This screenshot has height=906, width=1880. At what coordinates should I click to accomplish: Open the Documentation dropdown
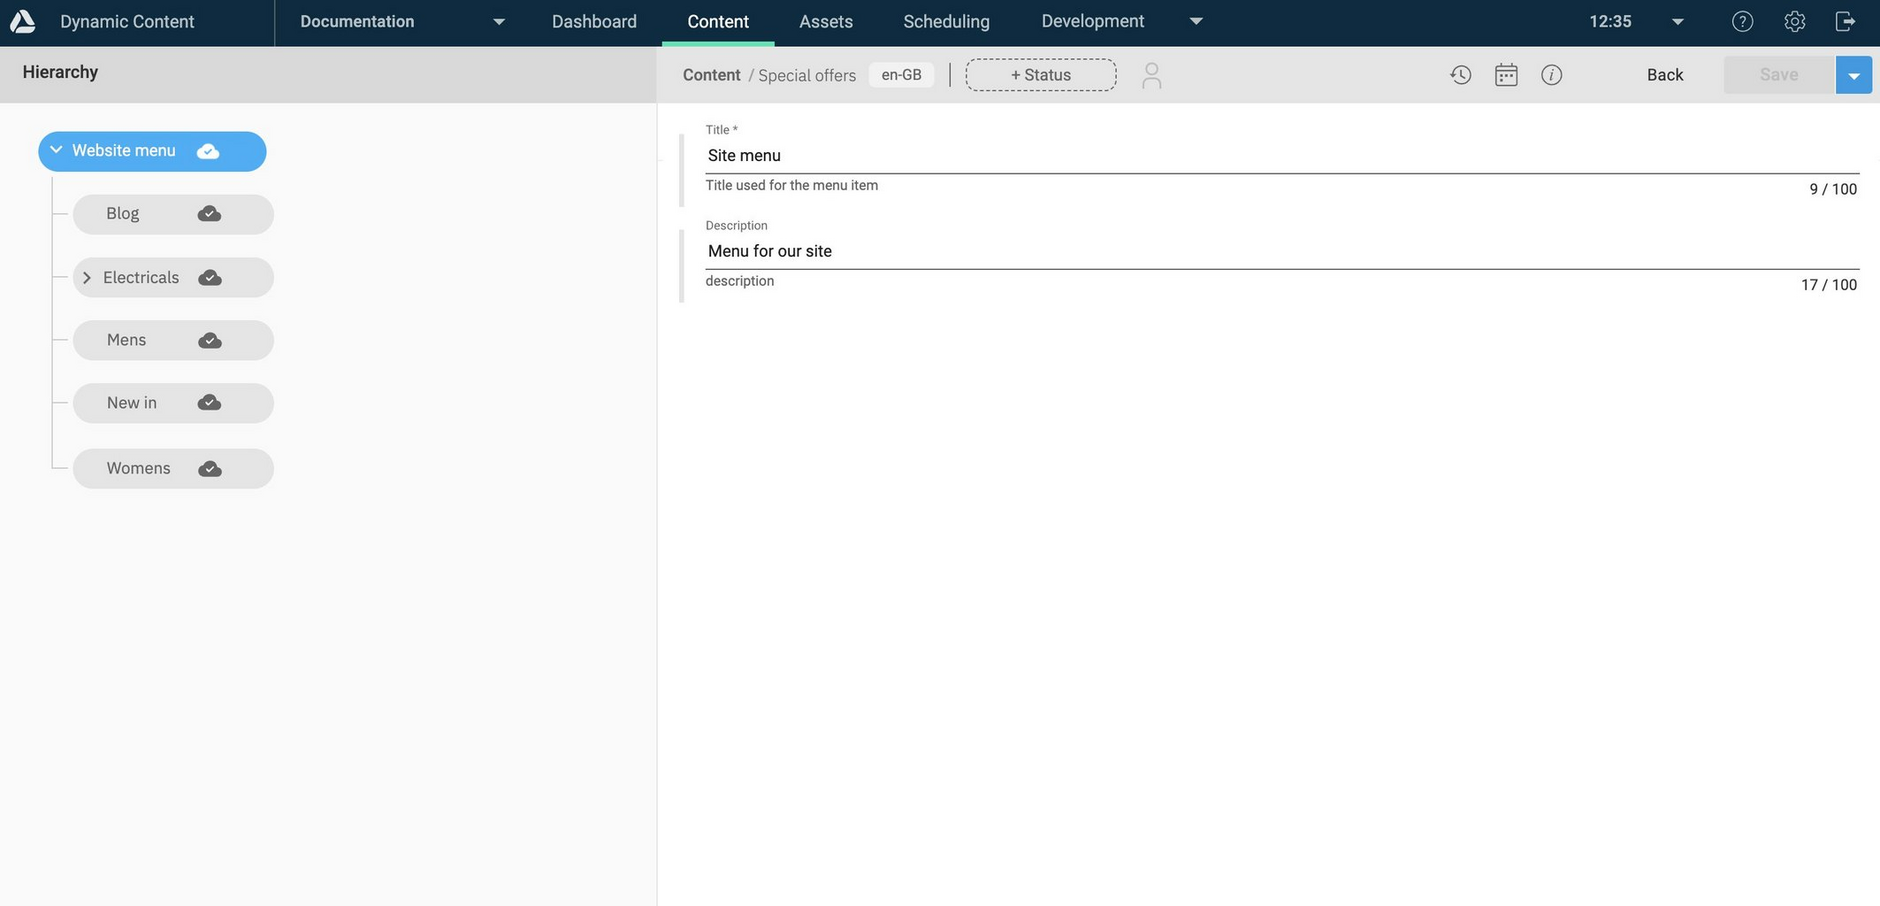pyautogui.click(x=498, y=20)
